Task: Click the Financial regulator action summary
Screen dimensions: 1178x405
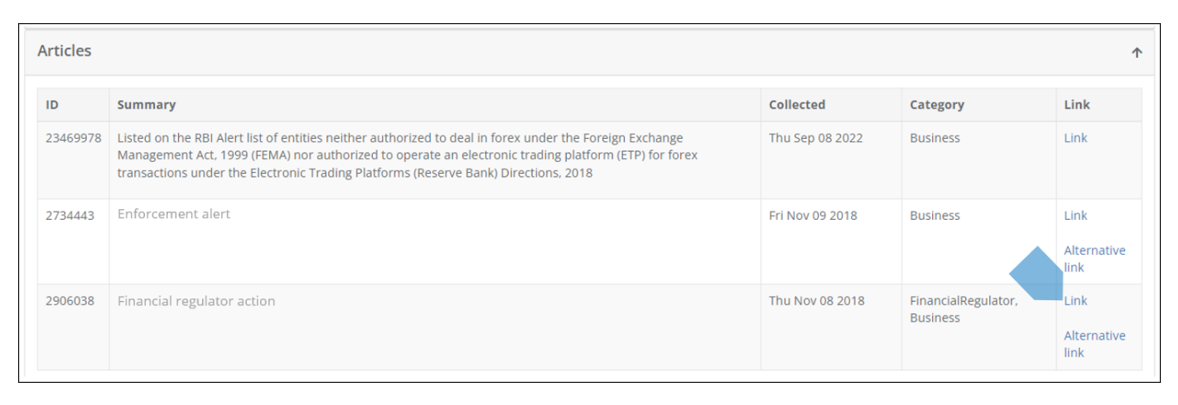Action: point(196,300)
